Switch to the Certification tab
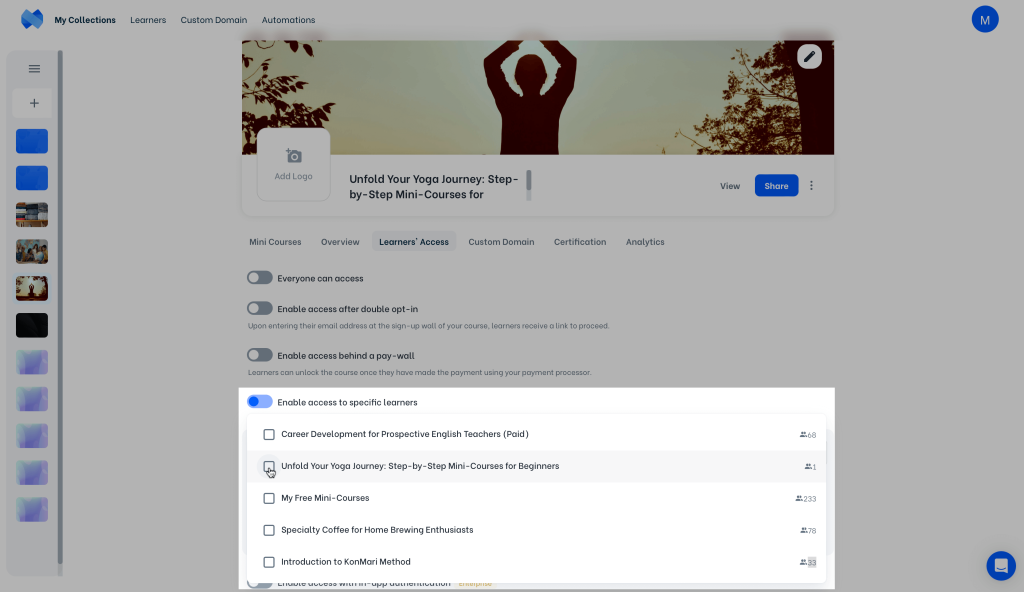1024x592 pixels. pyautogui.click(x=580, y=242)
